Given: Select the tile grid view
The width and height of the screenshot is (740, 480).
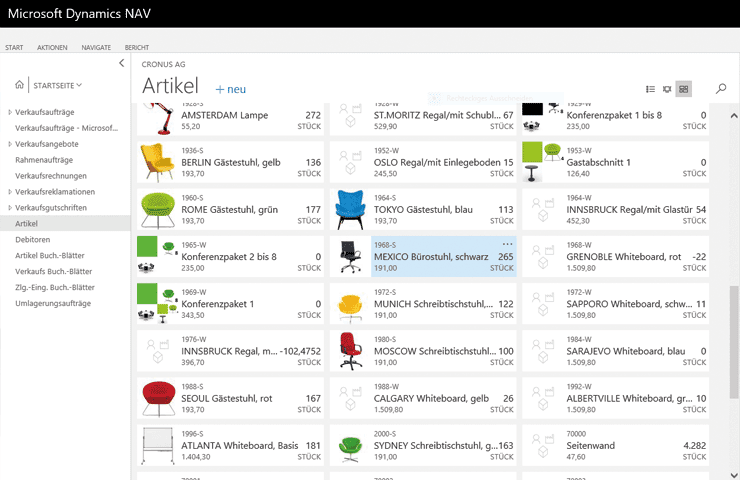Looking at the screenshot, I should pos(683,89).
